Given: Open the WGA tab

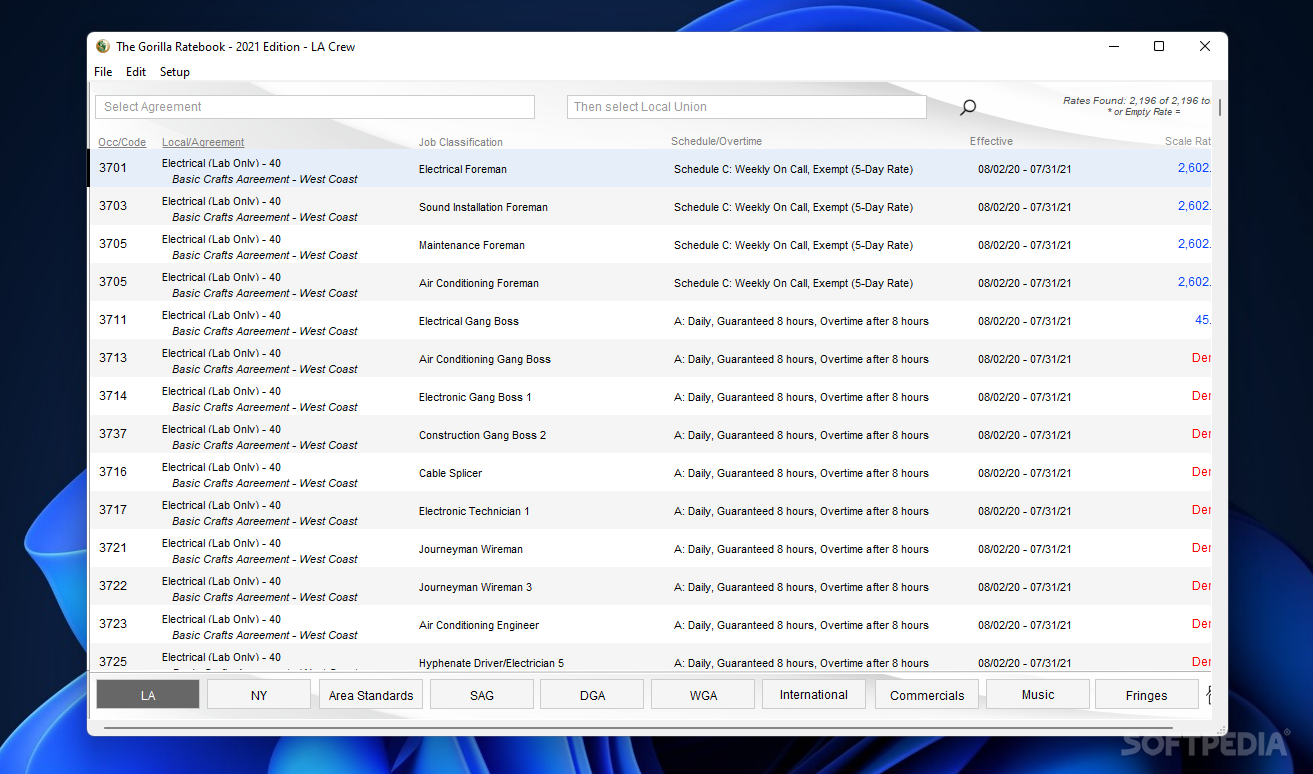Looking at the screenshot, I should [x=704, y=695].
